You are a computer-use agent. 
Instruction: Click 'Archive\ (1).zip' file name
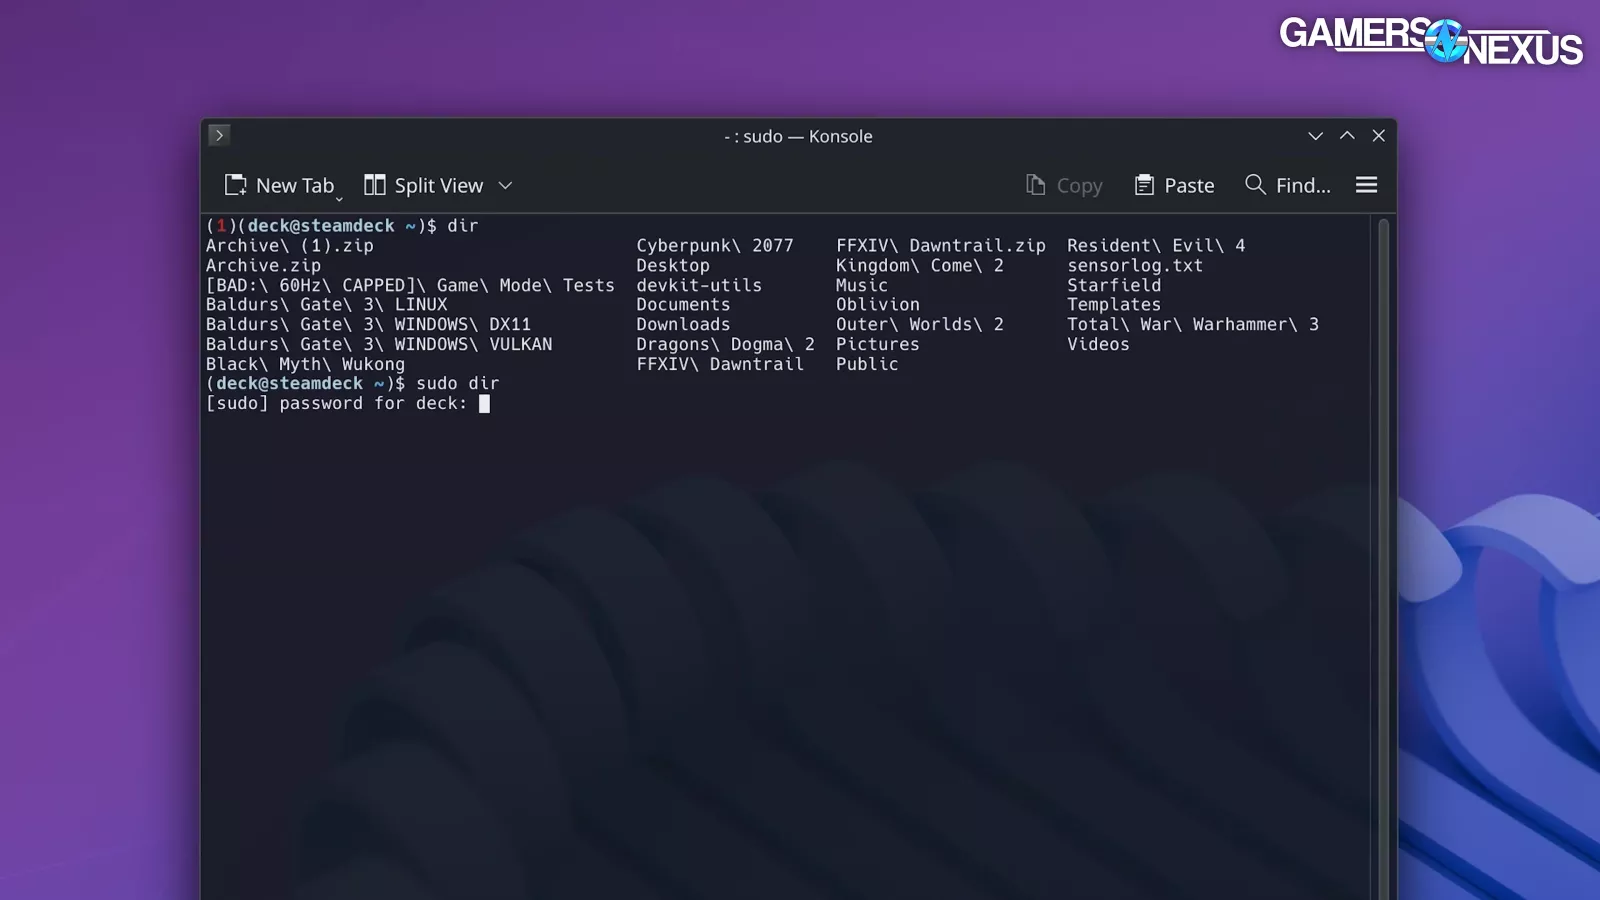tap(290, 246)
